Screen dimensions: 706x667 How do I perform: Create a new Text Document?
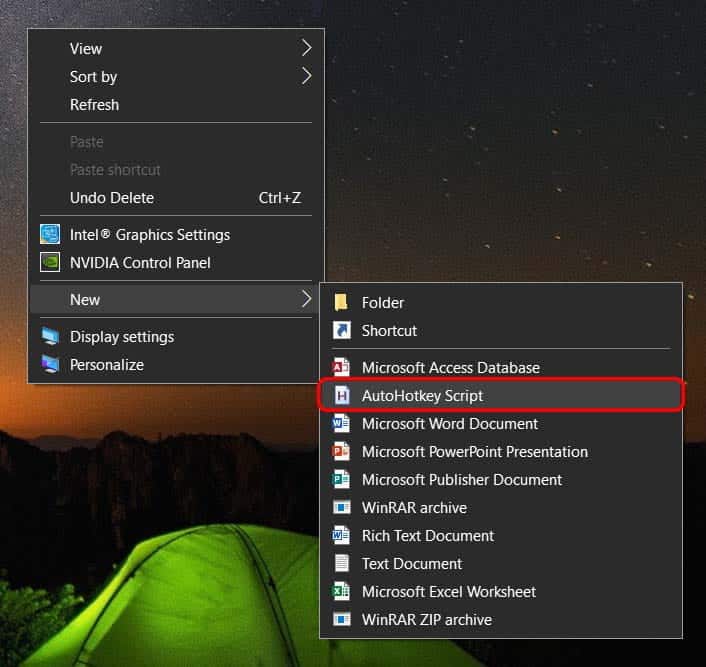coord(501,563)
